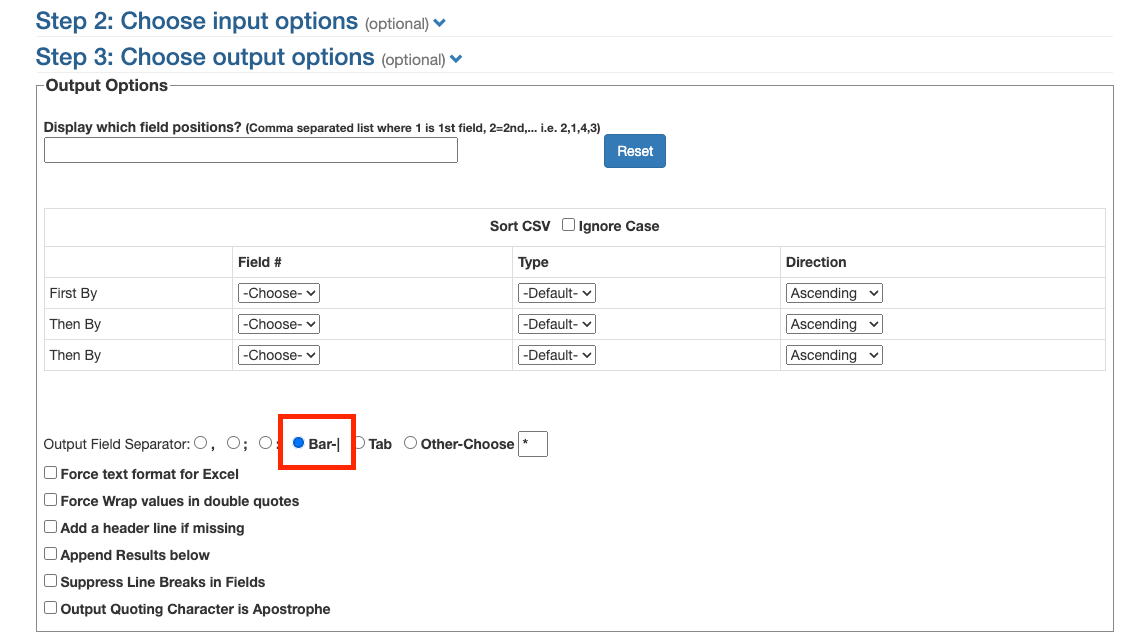1123x635 pixels.
Task: Select Other-Choose separator radio button
Action: (x=410, y=443)
